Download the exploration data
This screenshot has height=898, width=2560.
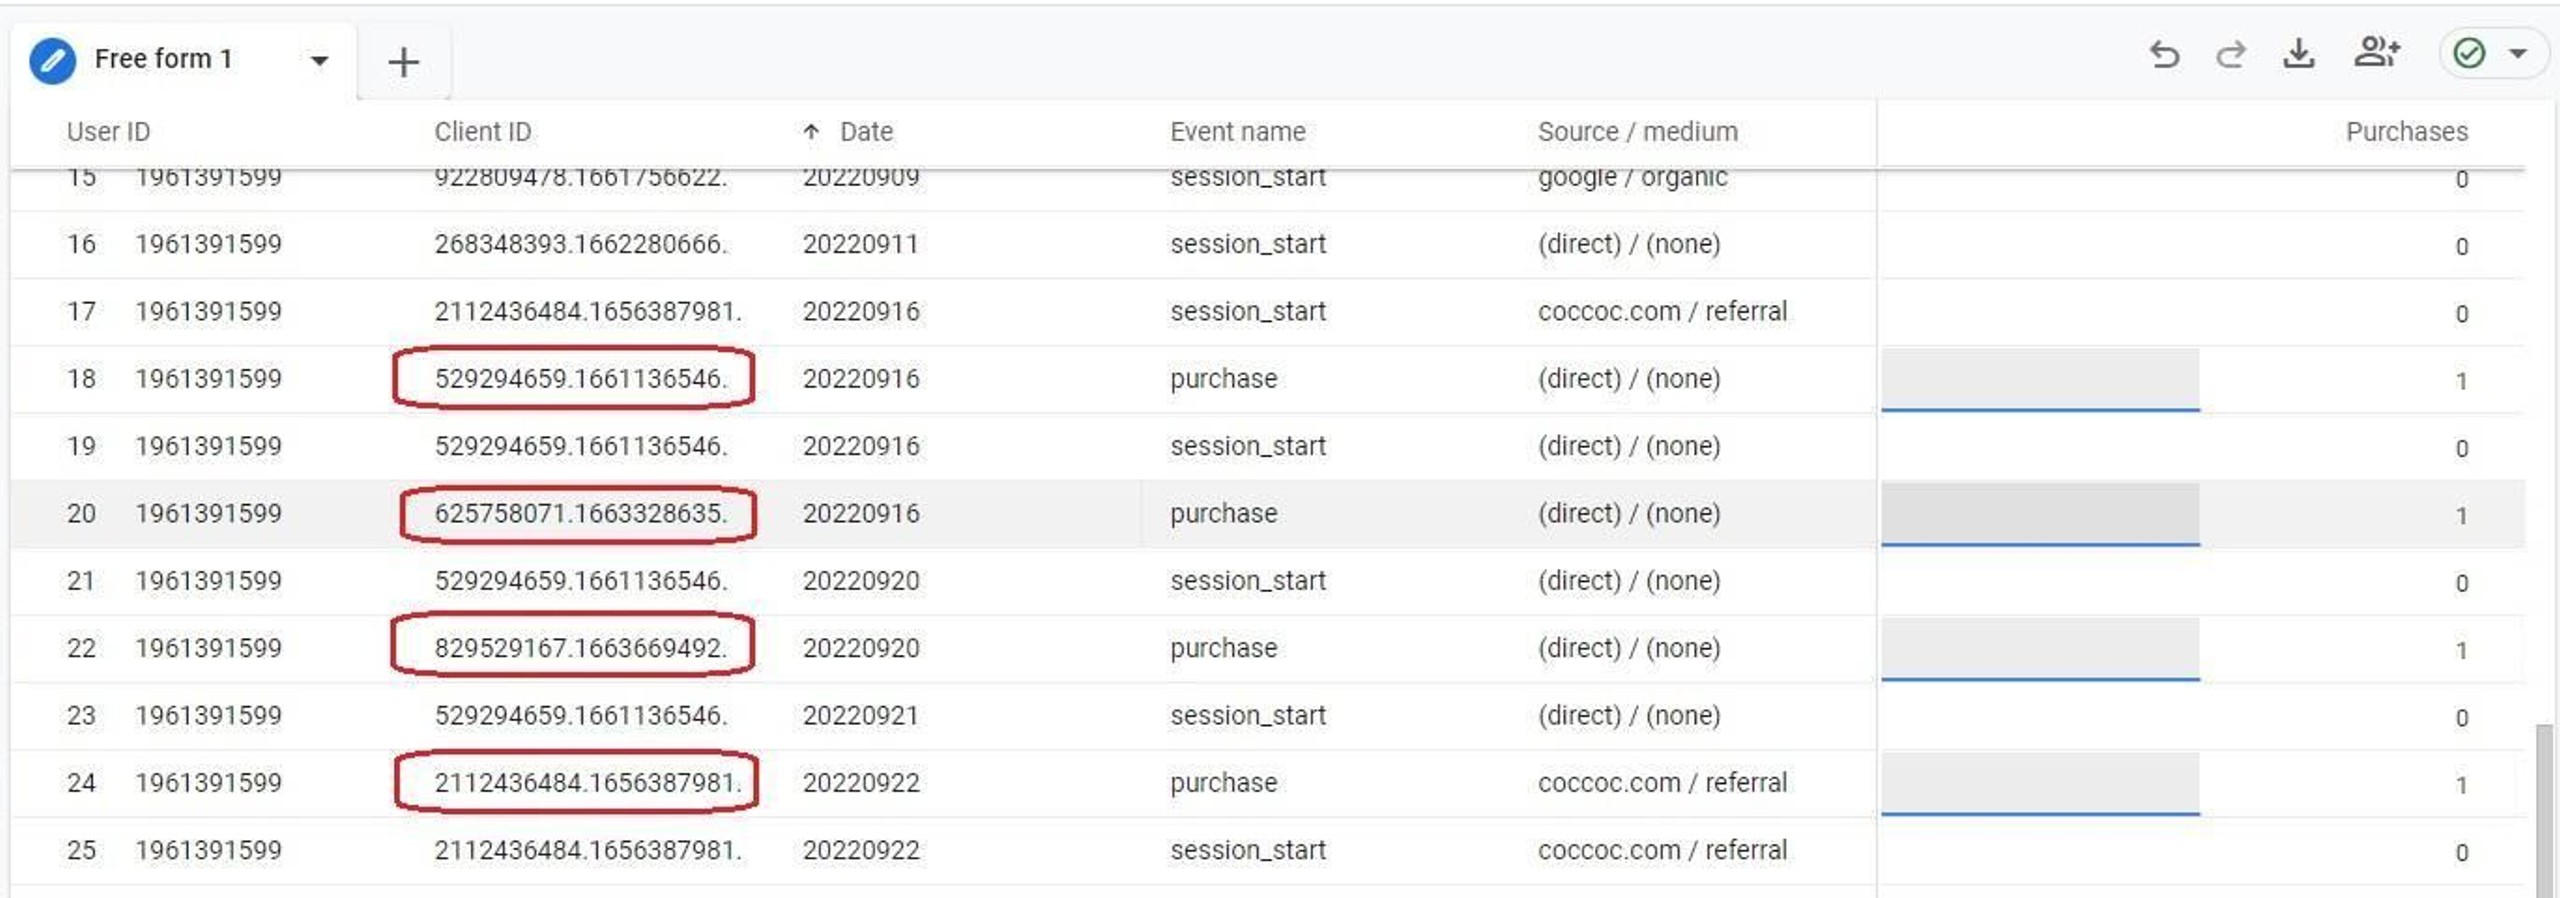click(x=2299, y=53)
